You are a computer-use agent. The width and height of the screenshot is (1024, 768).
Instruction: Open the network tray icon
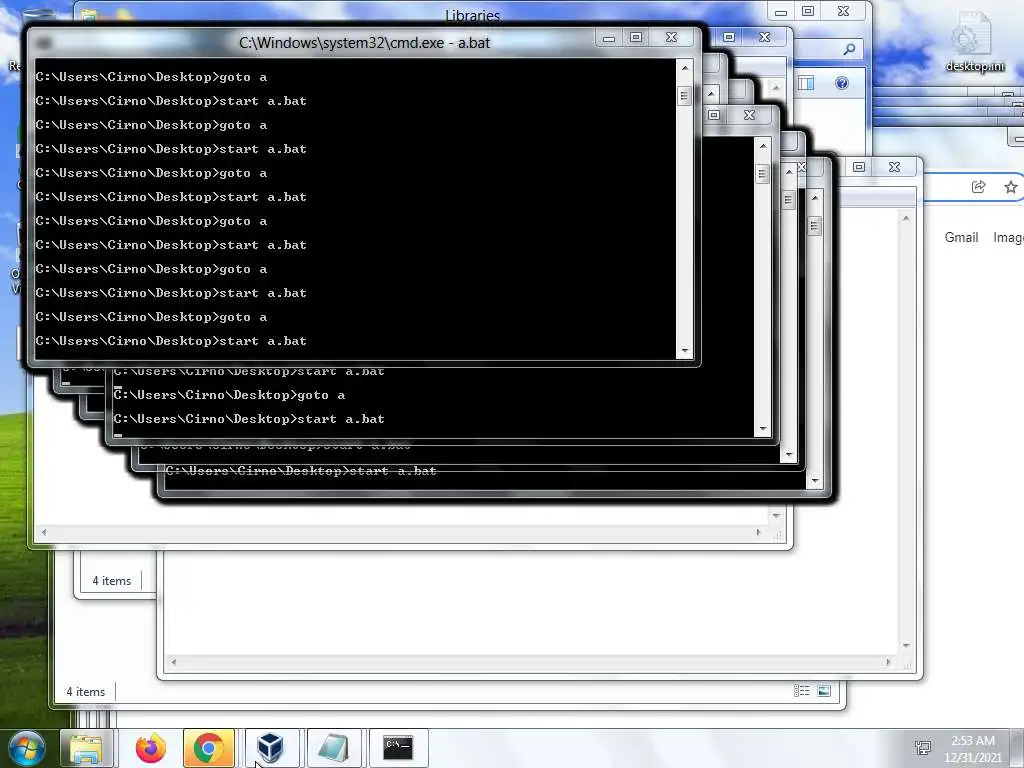(x=923, y=748)
